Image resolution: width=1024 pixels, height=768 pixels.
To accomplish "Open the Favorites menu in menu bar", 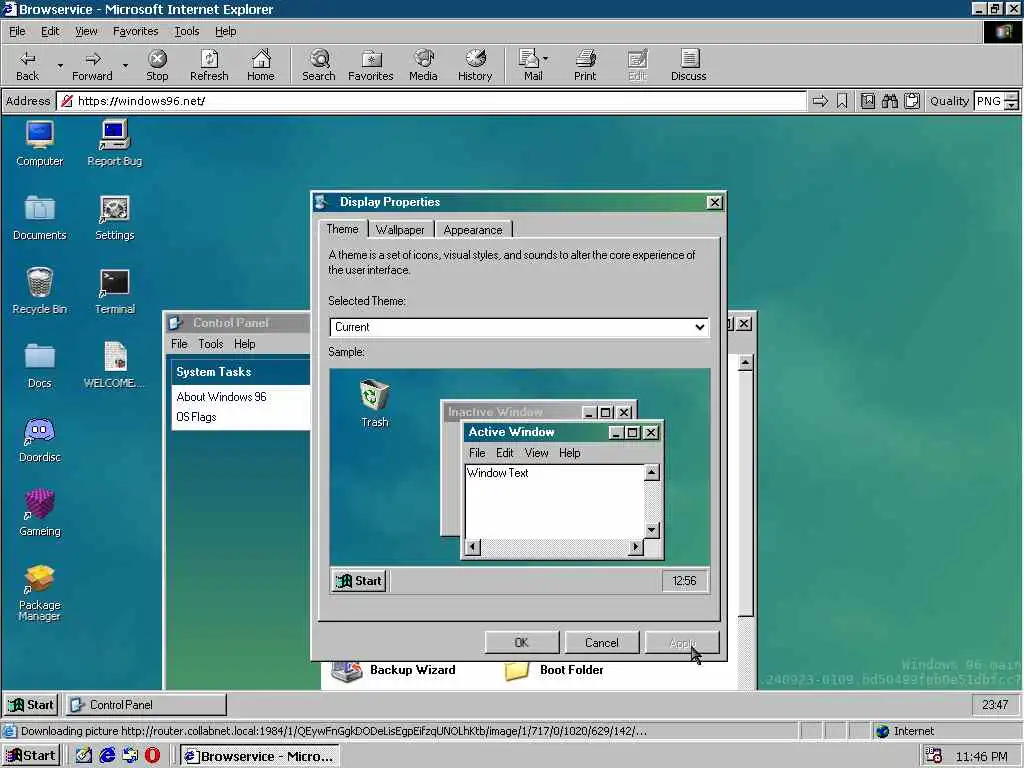I will [135, 31].
